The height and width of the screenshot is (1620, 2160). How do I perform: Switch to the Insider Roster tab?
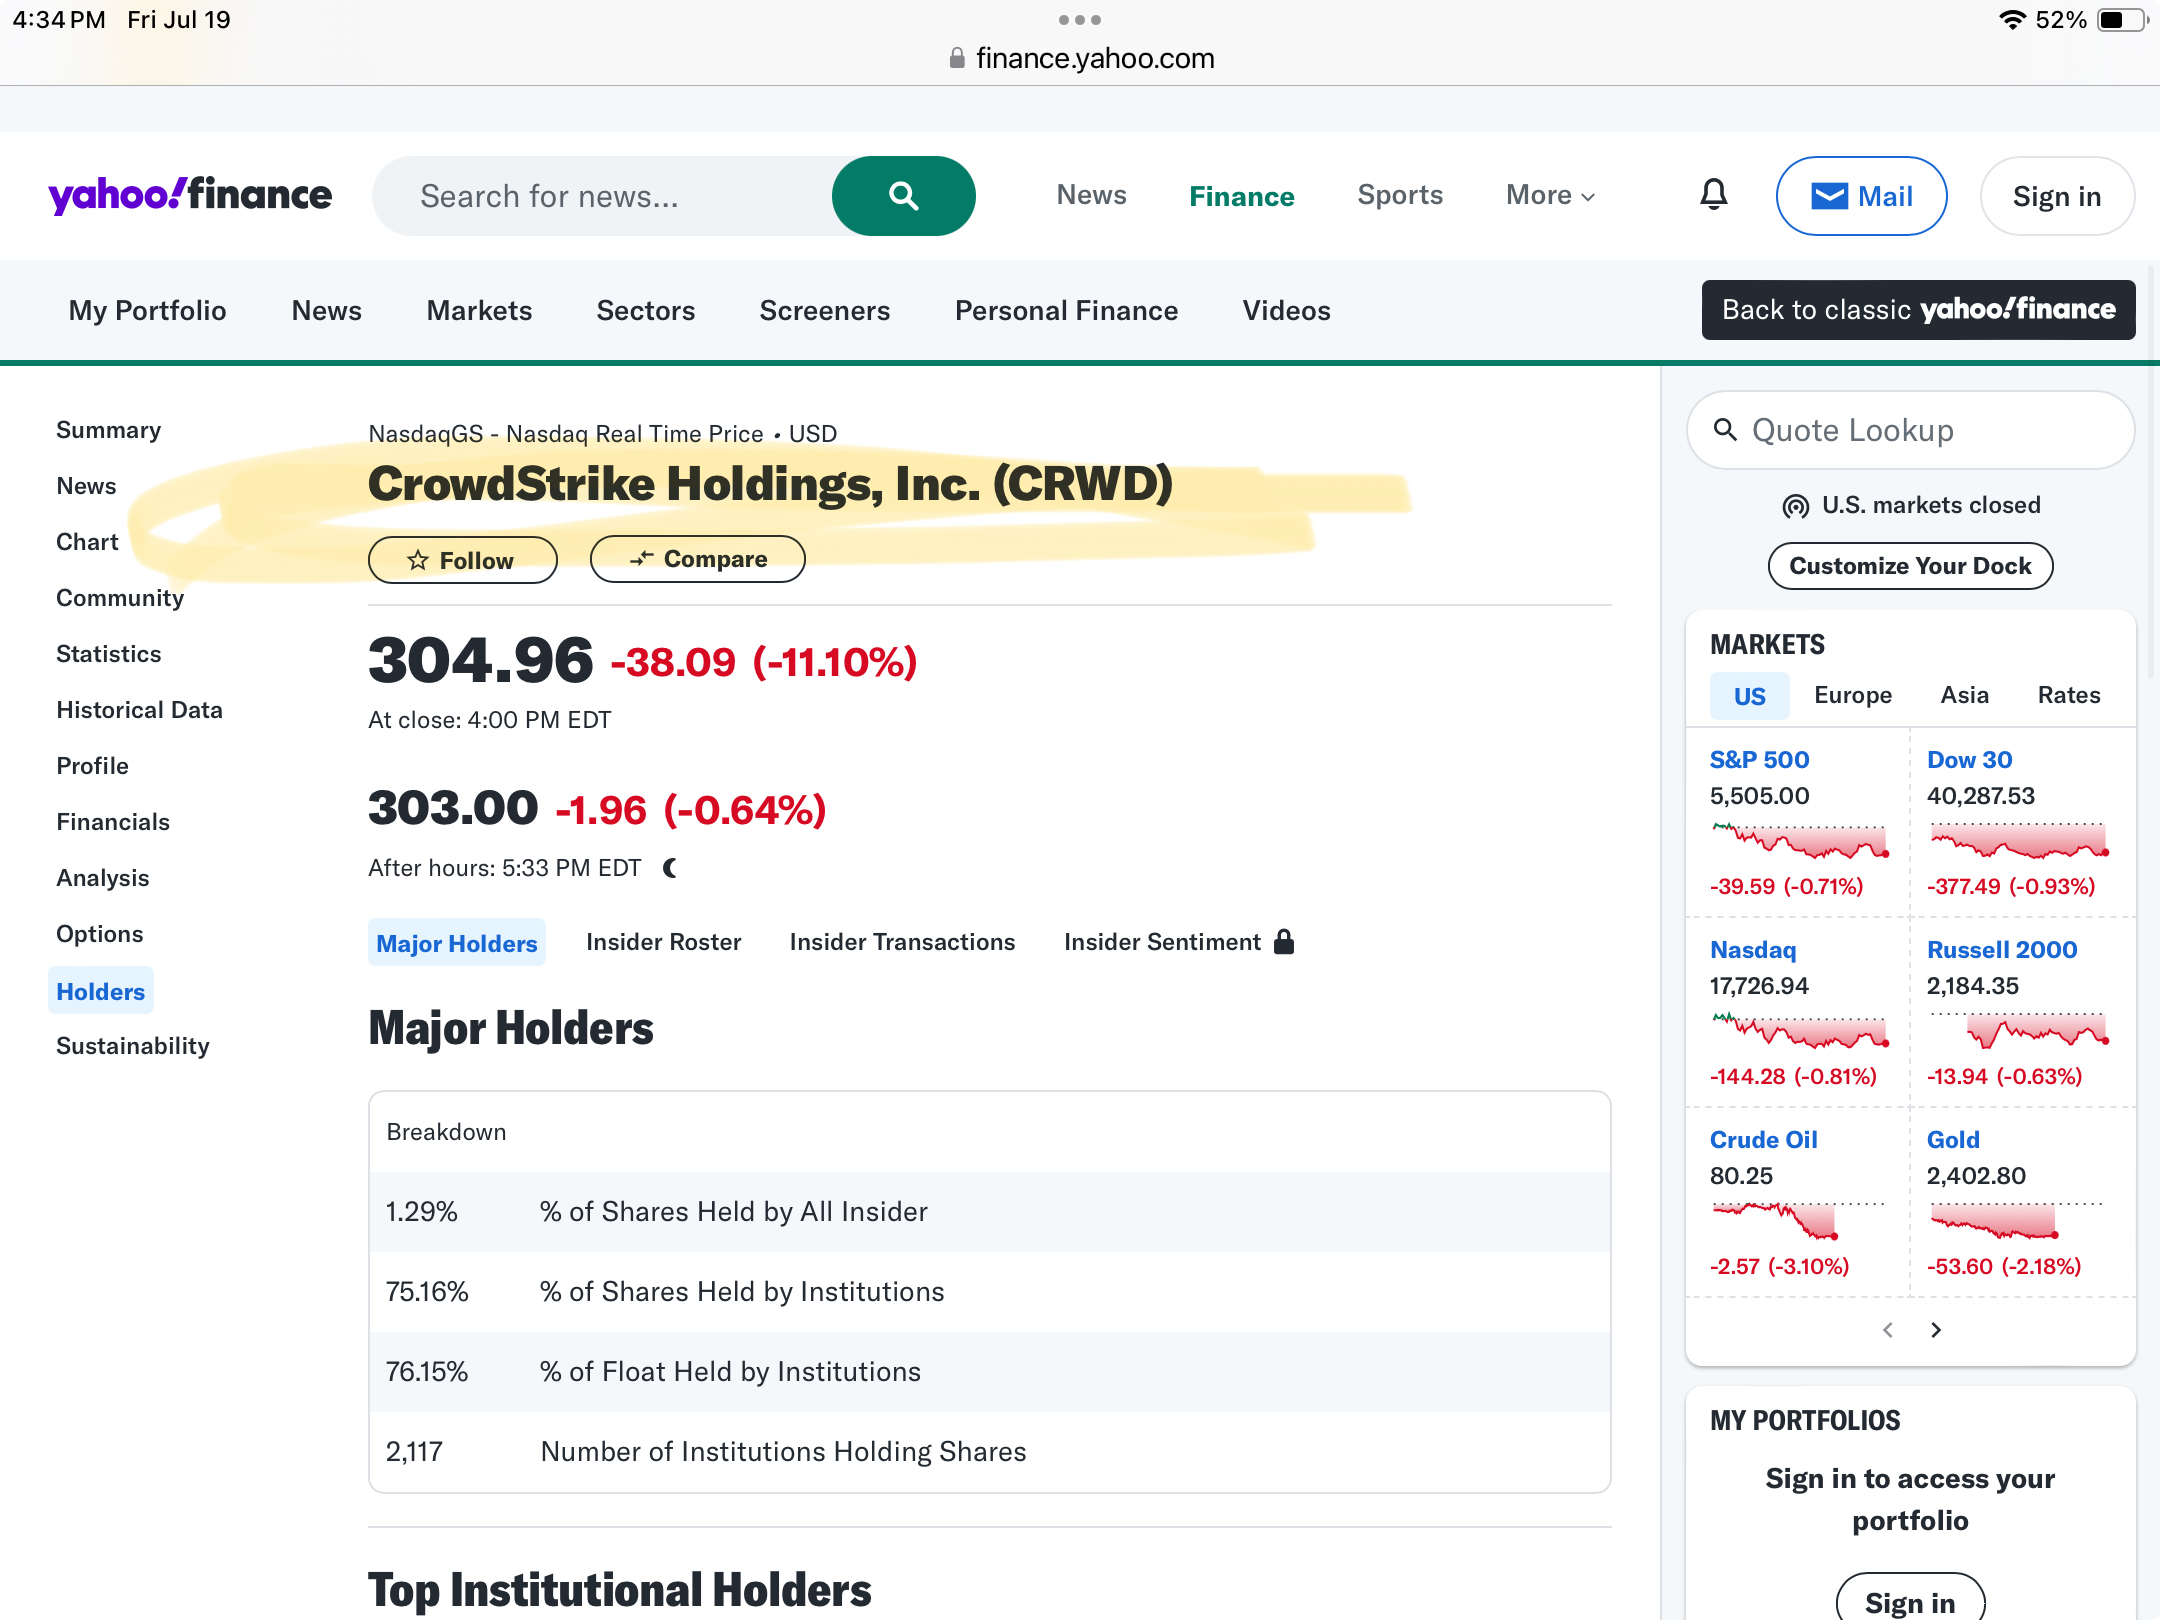point(663,942)
